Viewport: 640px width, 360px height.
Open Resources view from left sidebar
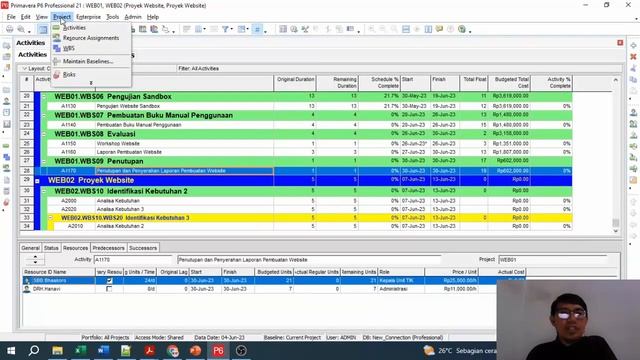tap(6, 101)
